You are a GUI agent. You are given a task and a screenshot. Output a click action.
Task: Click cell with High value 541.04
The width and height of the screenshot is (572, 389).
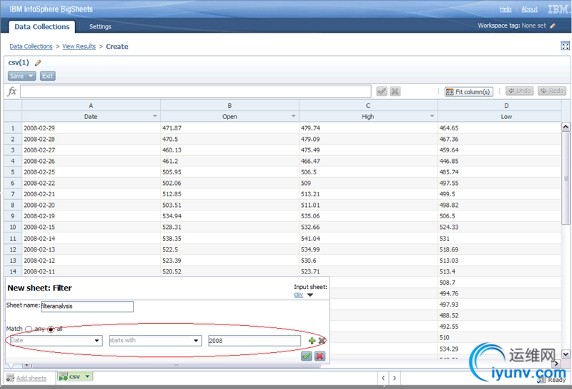point(368,239)
